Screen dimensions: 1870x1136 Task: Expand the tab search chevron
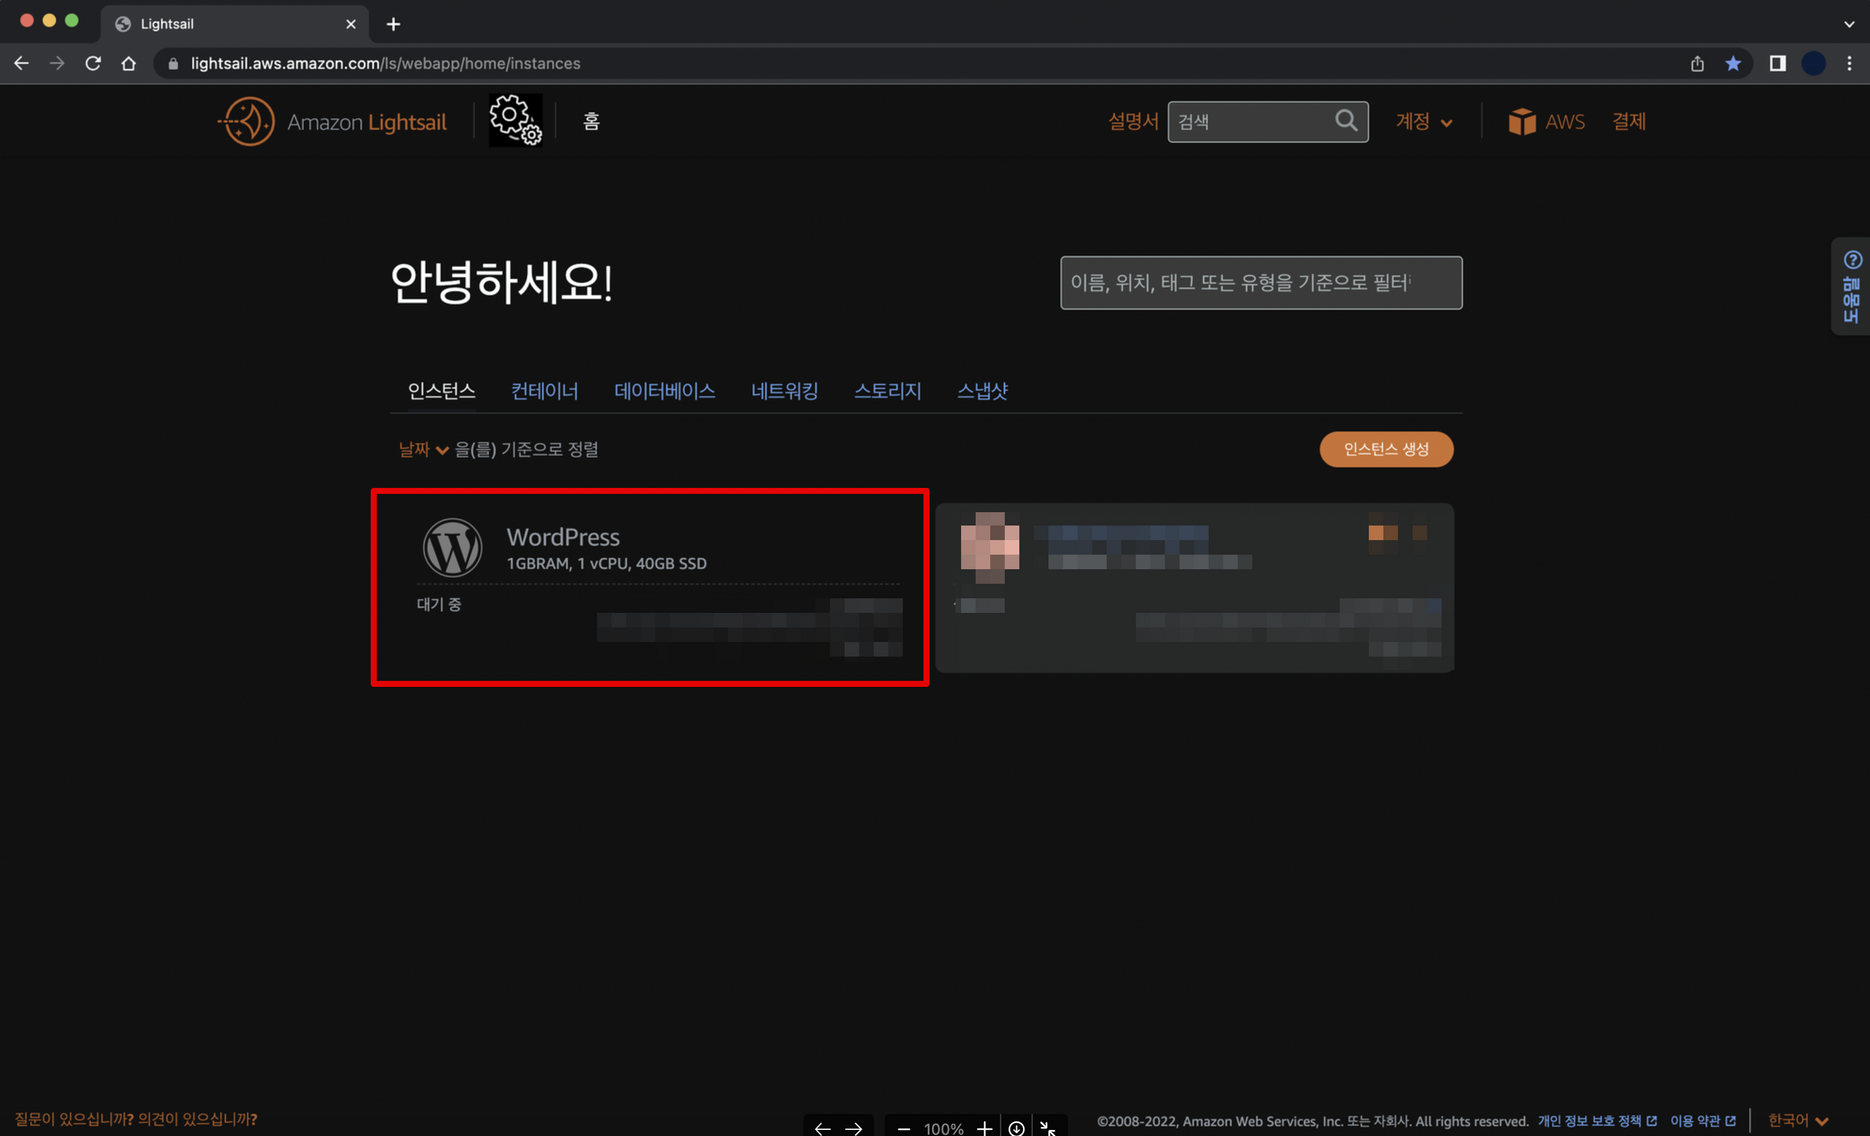[x=1849, y=24]
